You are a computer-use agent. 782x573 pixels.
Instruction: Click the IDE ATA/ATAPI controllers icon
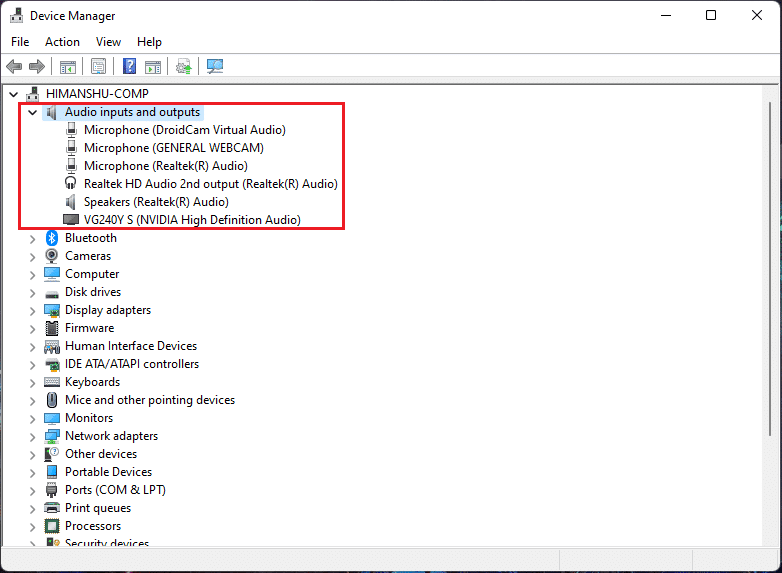point(52,365)
